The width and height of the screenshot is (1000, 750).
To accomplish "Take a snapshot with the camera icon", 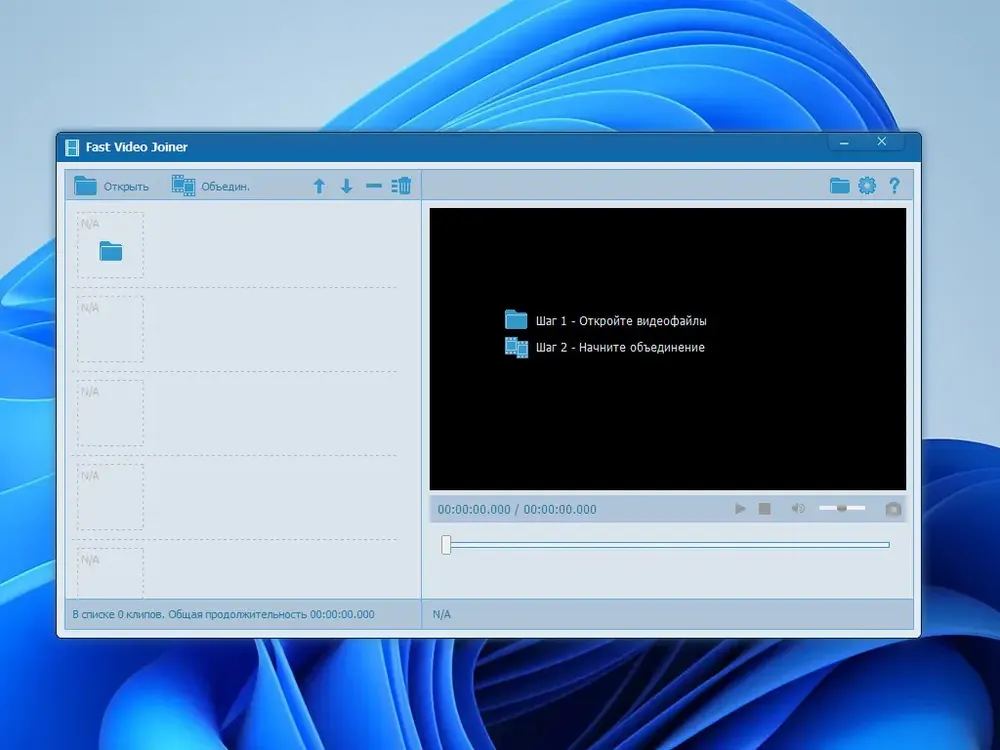I will click(x=893, y=509).
